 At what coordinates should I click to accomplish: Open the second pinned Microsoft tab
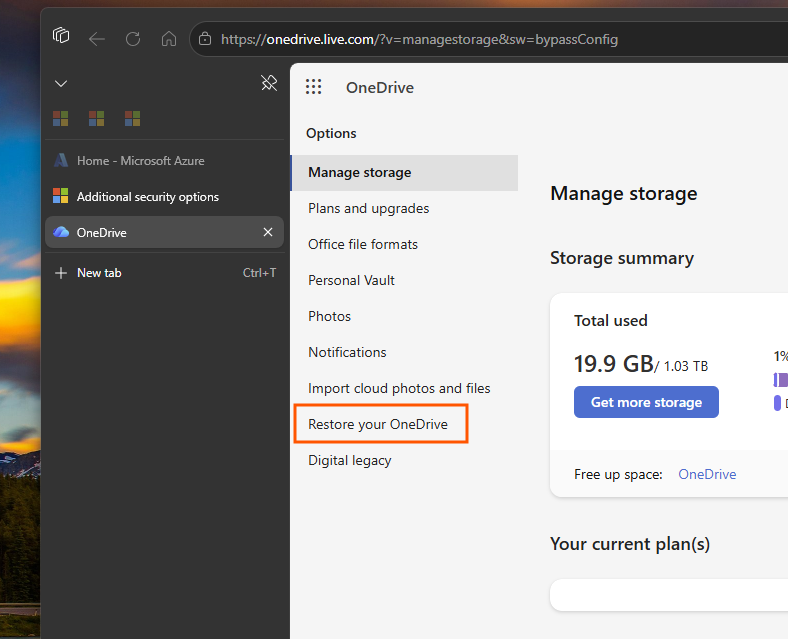tap(96, 119)
